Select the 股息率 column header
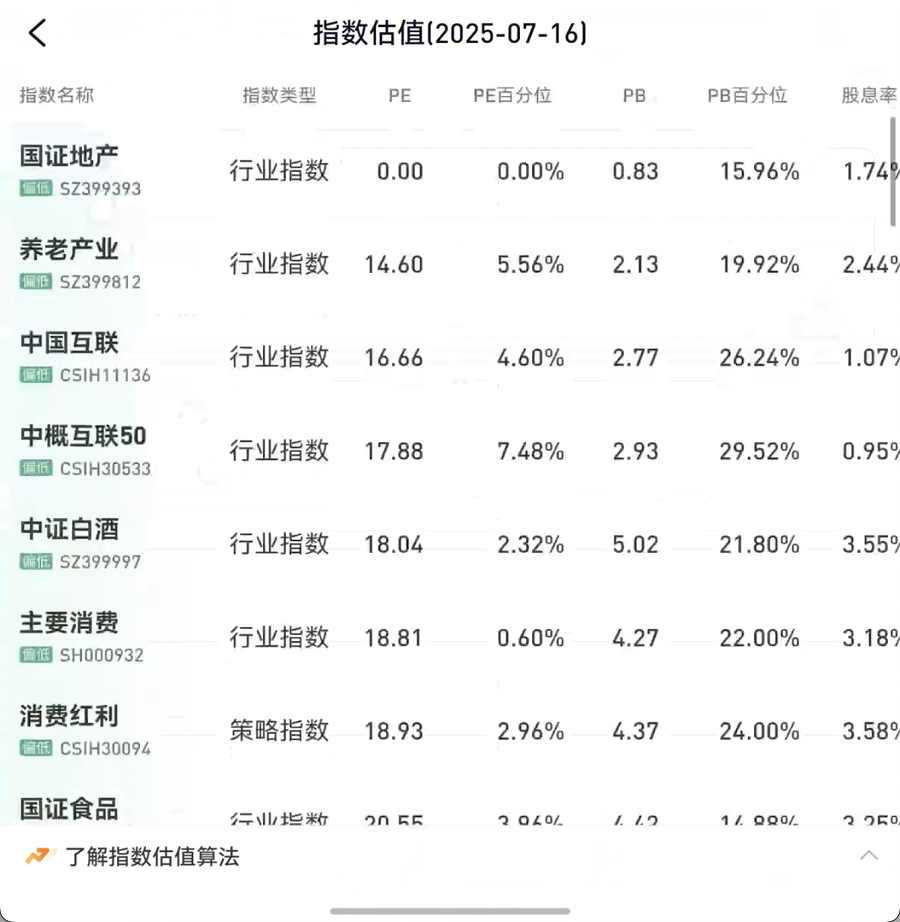 869,95
